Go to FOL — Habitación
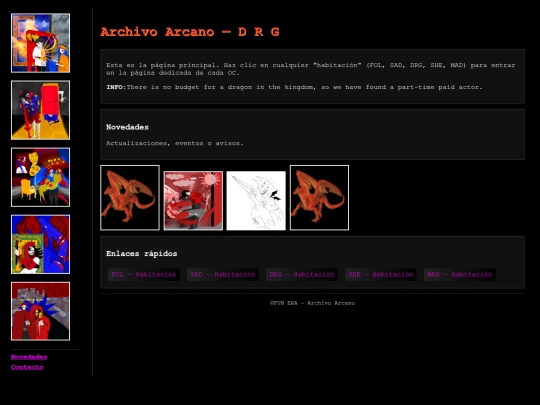The width and height of the screenshot is (540, 405). [x=144, y=274]
